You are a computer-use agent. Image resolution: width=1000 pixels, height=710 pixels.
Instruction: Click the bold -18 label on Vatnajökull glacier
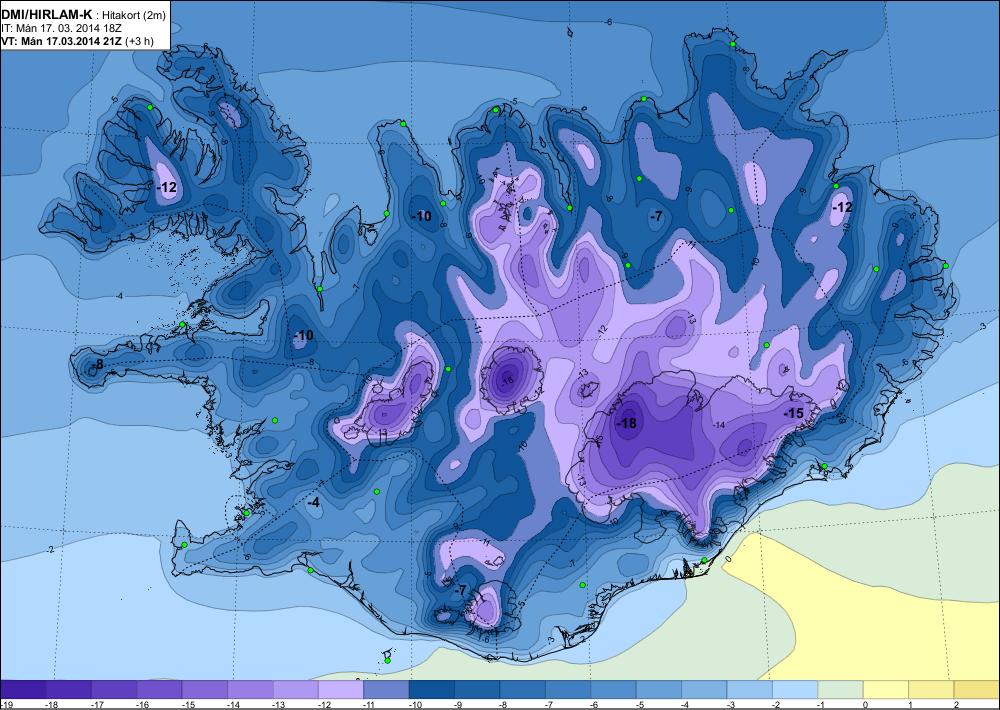626,424
